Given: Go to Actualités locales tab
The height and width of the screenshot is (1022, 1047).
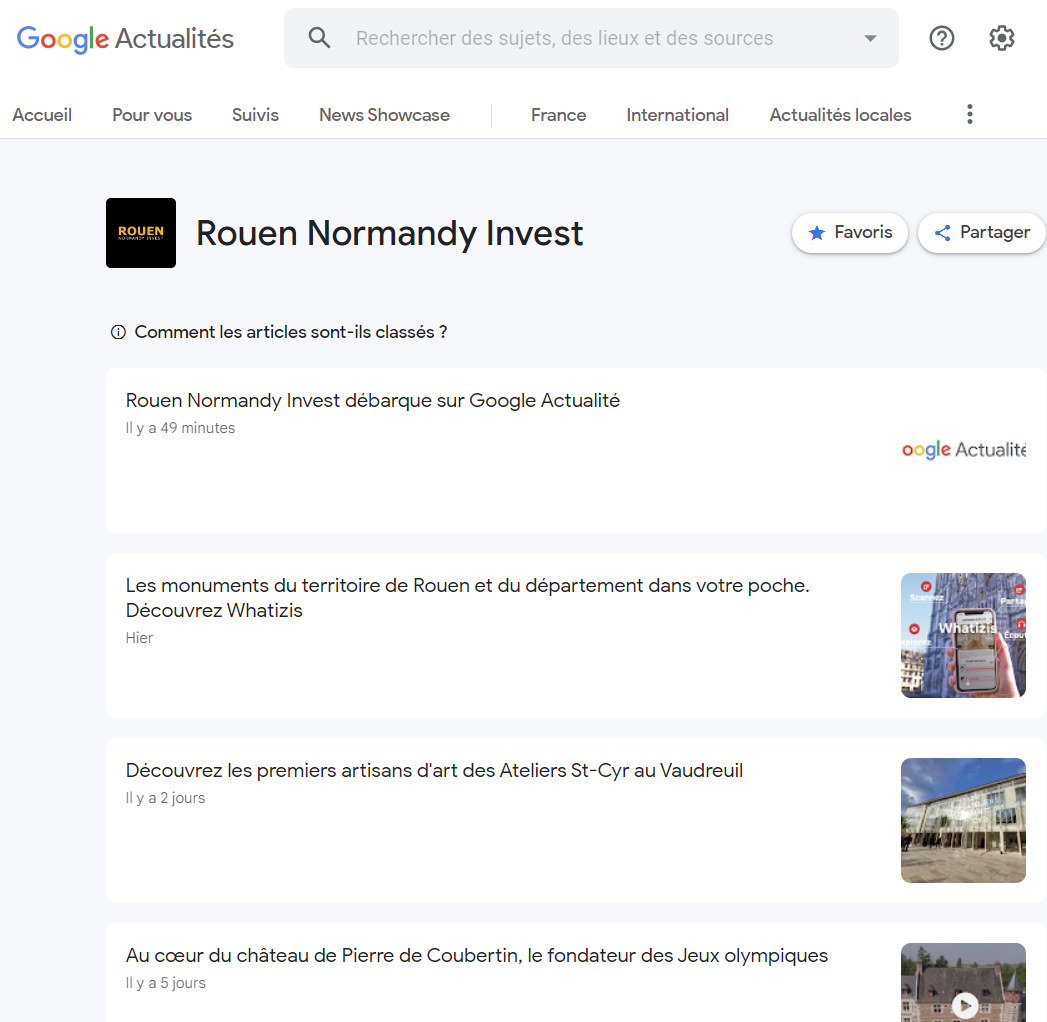Looking at the screenshot, I should 840,115.
